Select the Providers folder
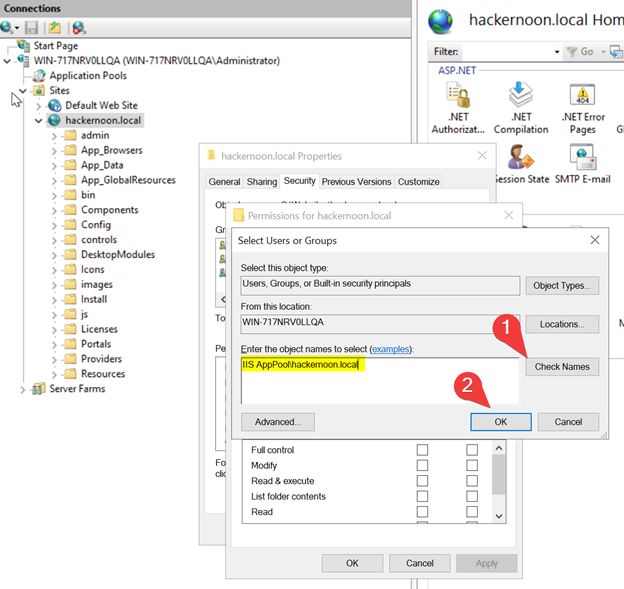 (101, 359)
